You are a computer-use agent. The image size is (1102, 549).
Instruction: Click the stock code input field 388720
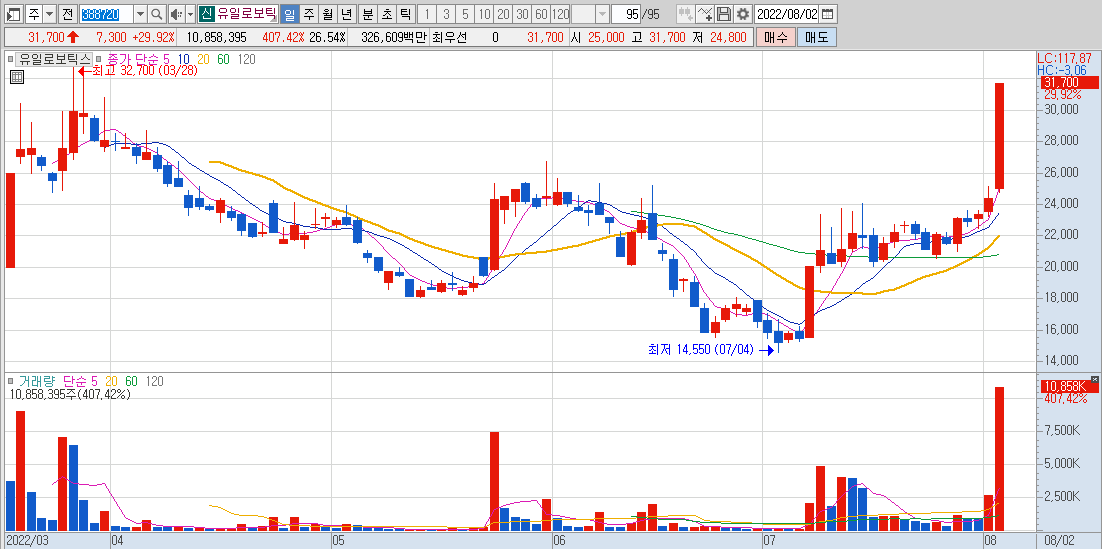point(105,14)
